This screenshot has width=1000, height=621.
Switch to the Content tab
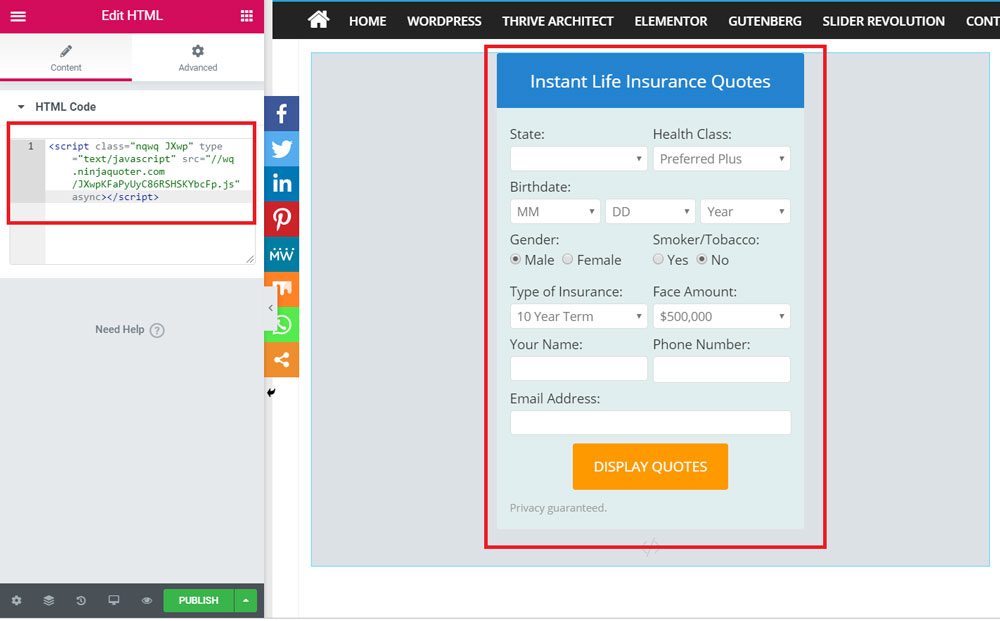[x=66, y=57]
